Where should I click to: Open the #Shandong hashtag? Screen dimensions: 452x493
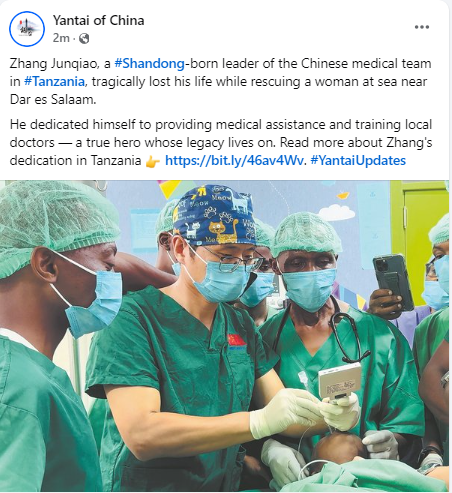click(x=149, y=63)
